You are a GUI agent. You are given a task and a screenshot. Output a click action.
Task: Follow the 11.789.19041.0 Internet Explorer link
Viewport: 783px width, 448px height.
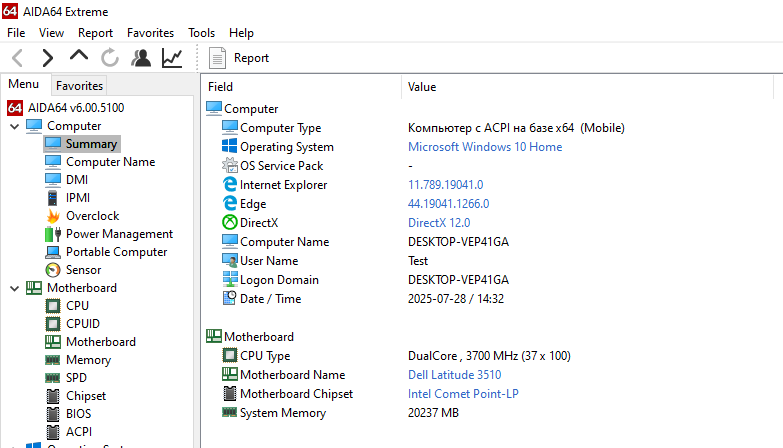tap(445, 185)
